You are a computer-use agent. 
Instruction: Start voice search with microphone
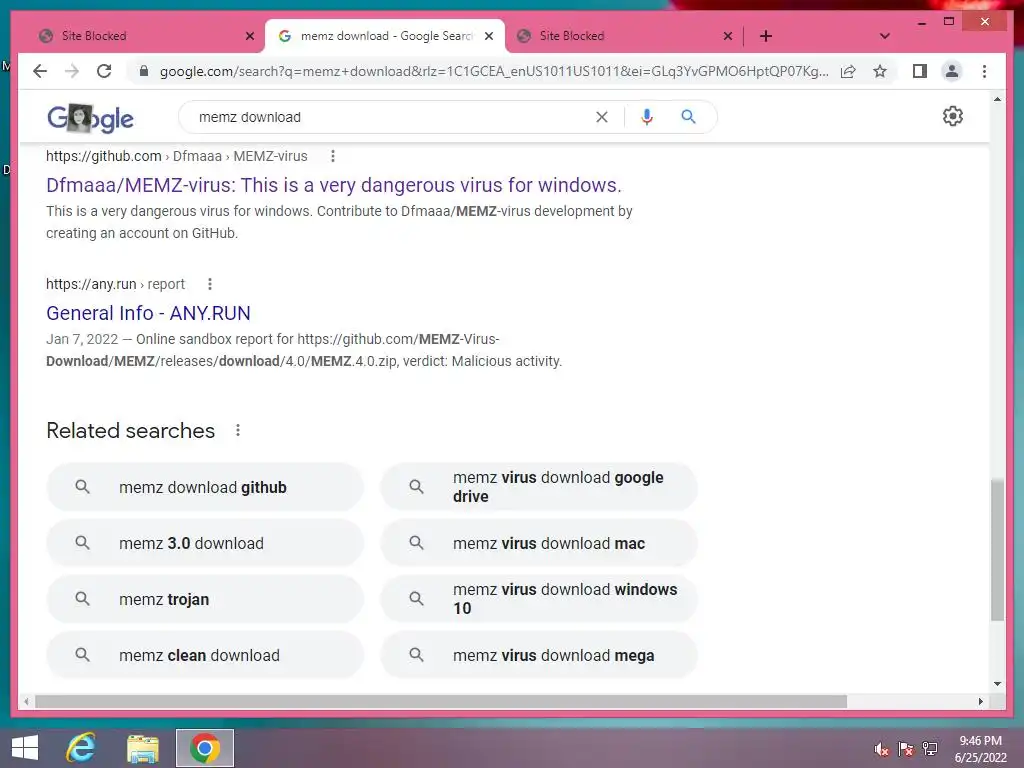[647, 117]
